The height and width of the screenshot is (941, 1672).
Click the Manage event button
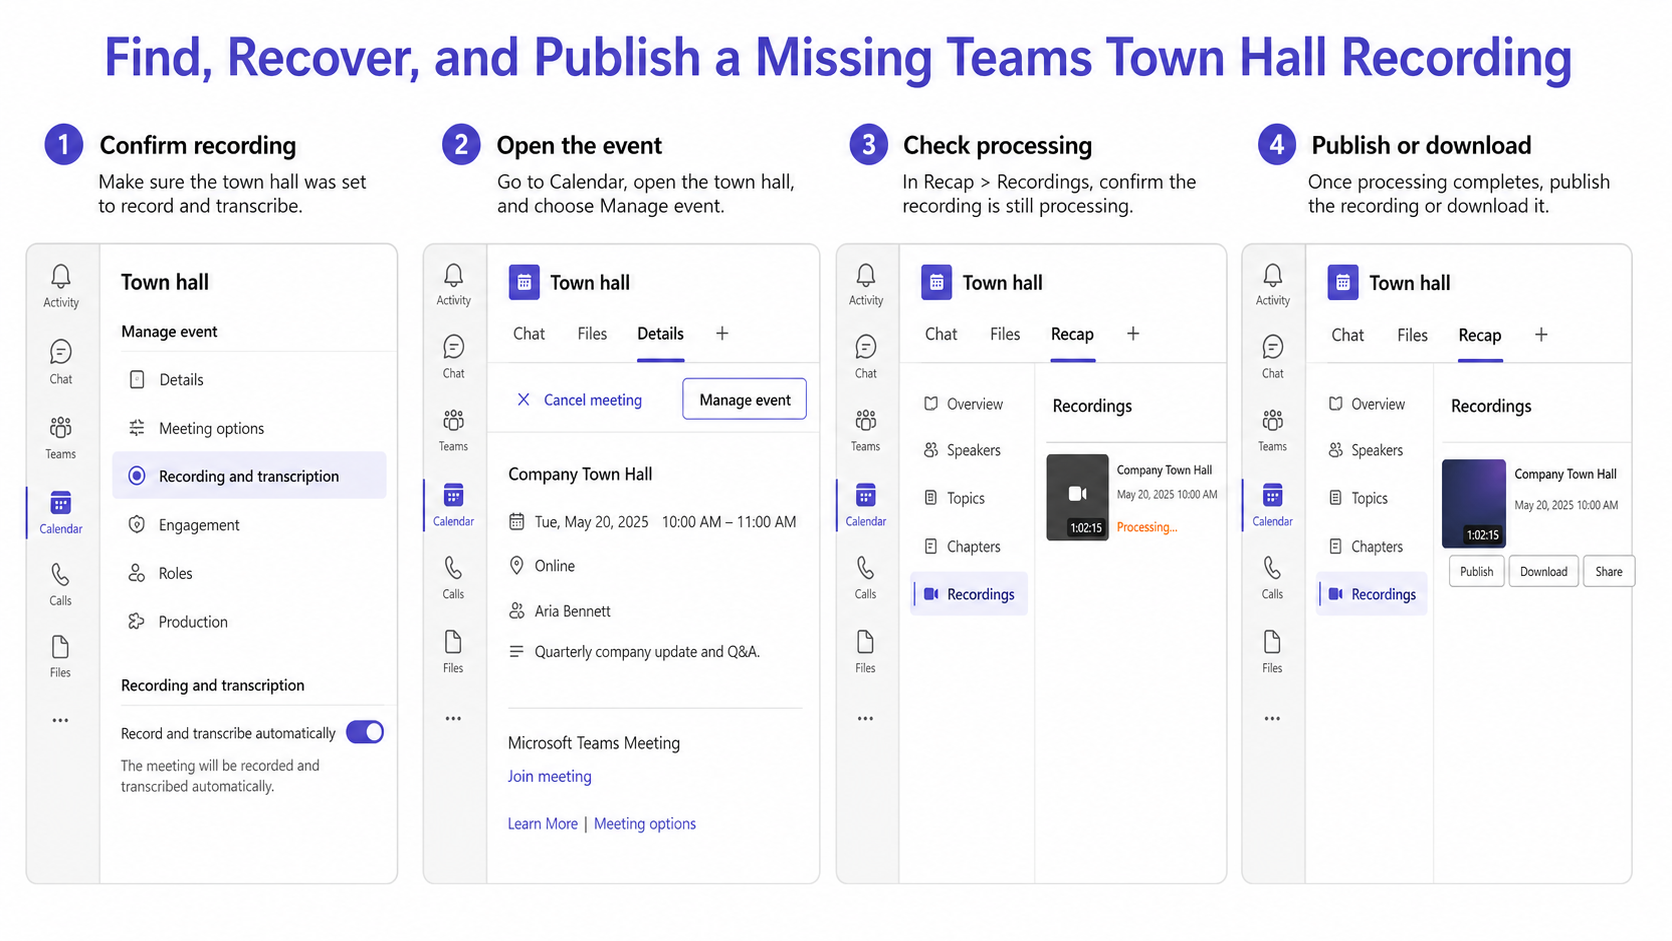pyautogui.click(x=745, y=399)
